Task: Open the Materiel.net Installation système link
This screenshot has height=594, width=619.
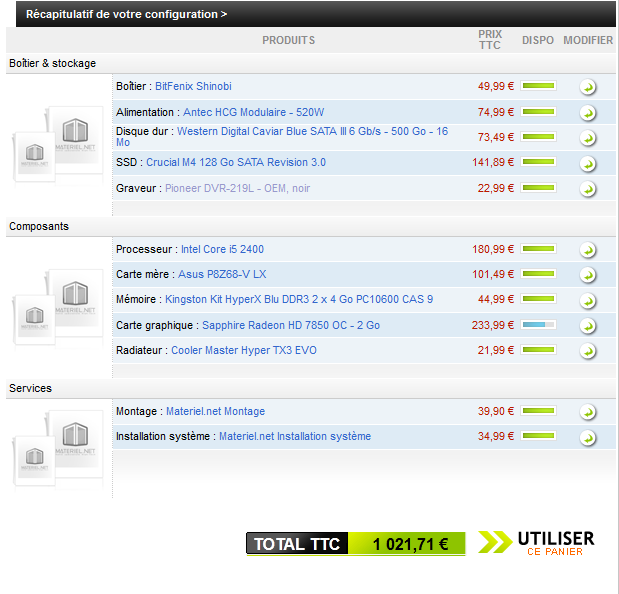Action: [x=294, y=436]
